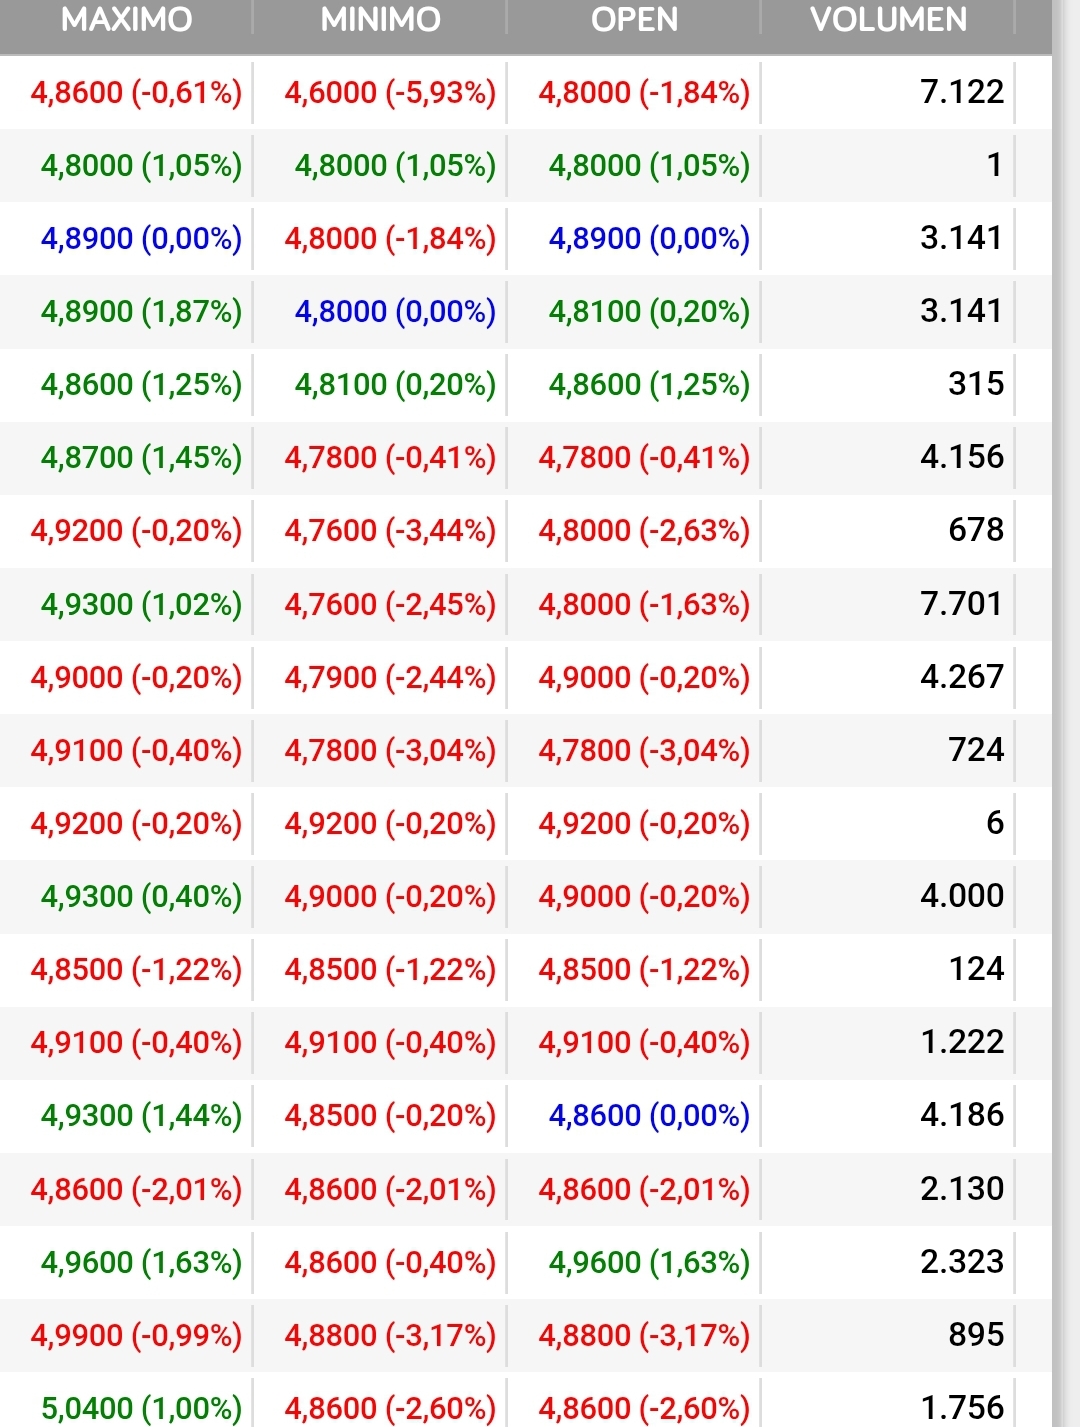Select the maximo cell 4,9900 (-0,99%)

pyautogui.click(x=136, y=1335)
